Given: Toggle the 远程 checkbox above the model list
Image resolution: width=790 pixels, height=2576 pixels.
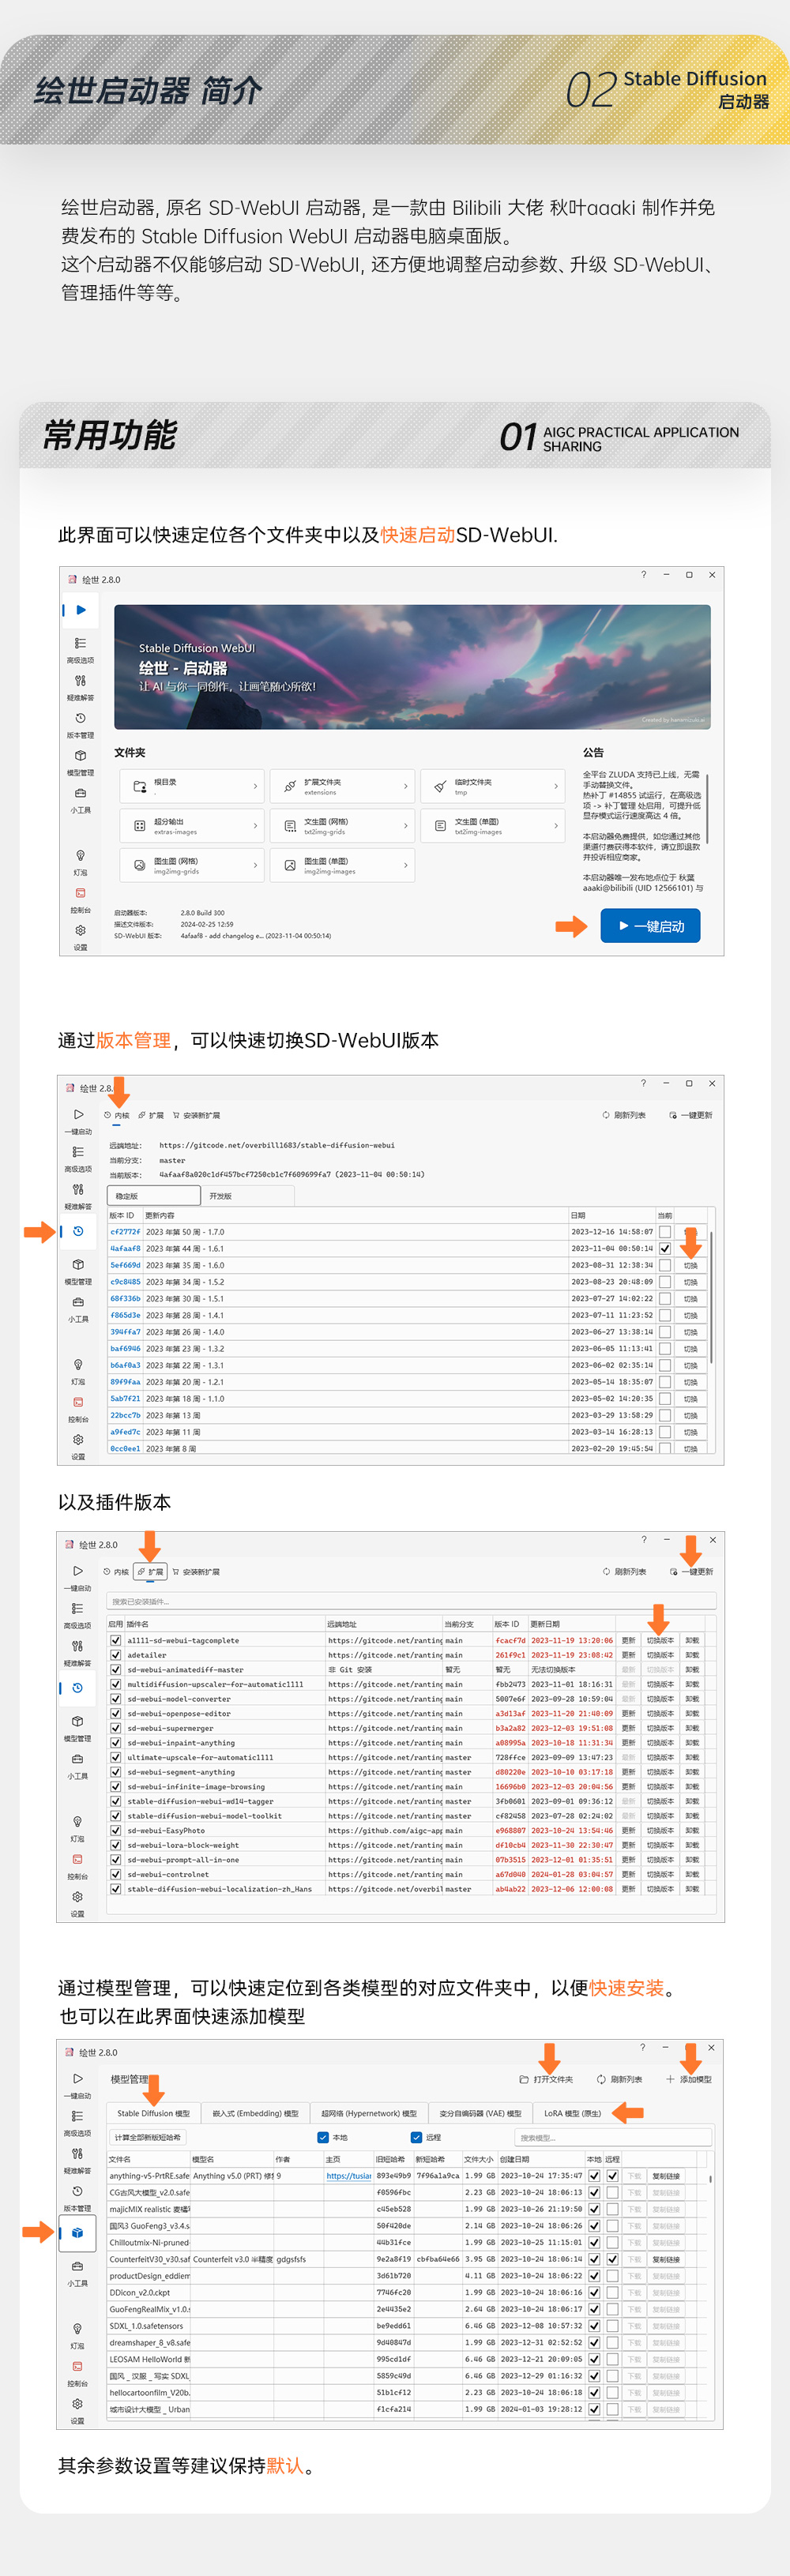Looking at the screenshot, I should coord(416,2137).
